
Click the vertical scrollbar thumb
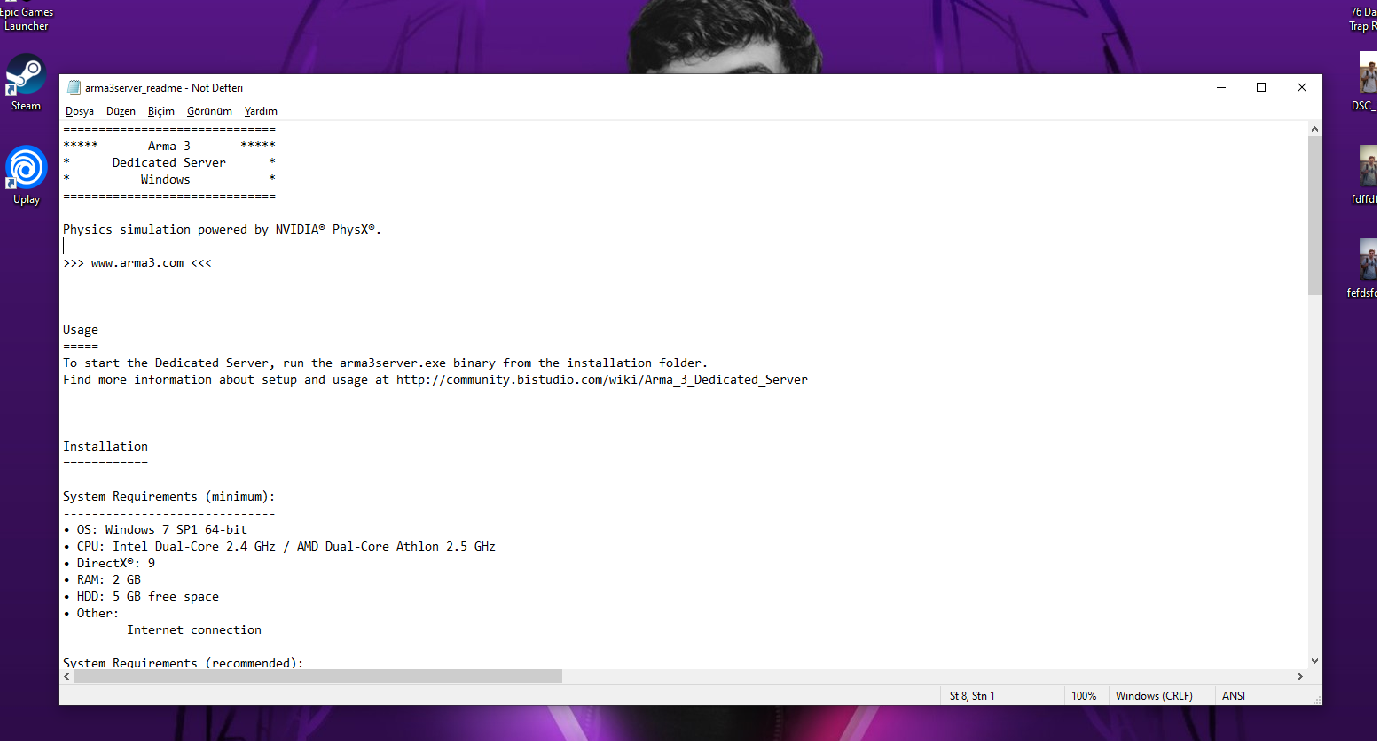[1314, 215]
